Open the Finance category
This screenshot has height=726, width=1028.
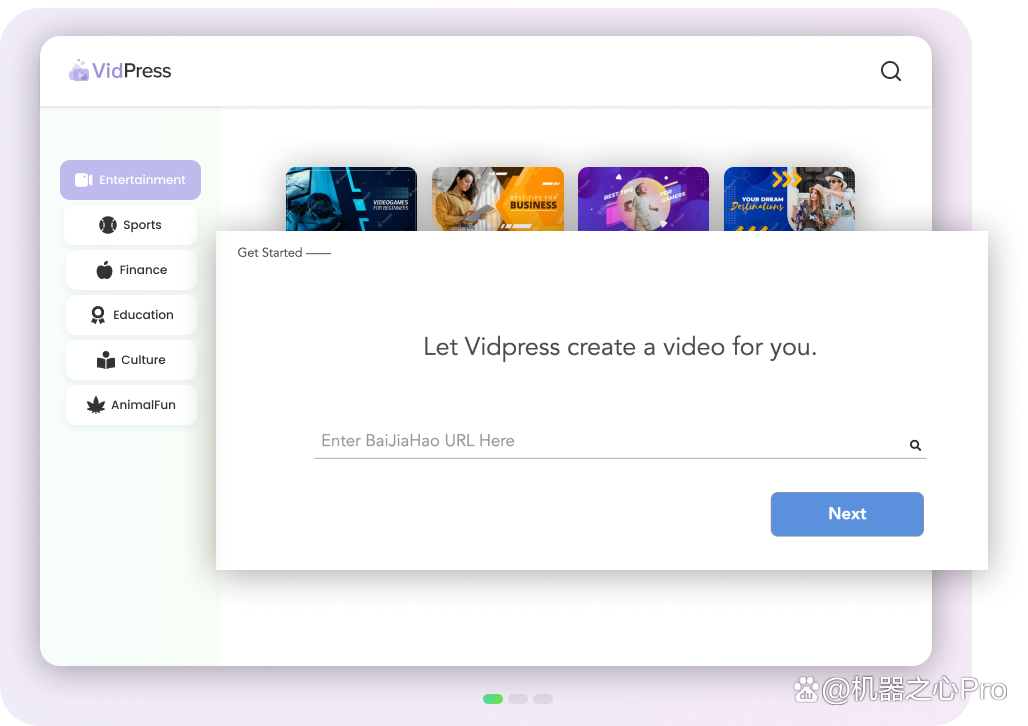point(131,270)
